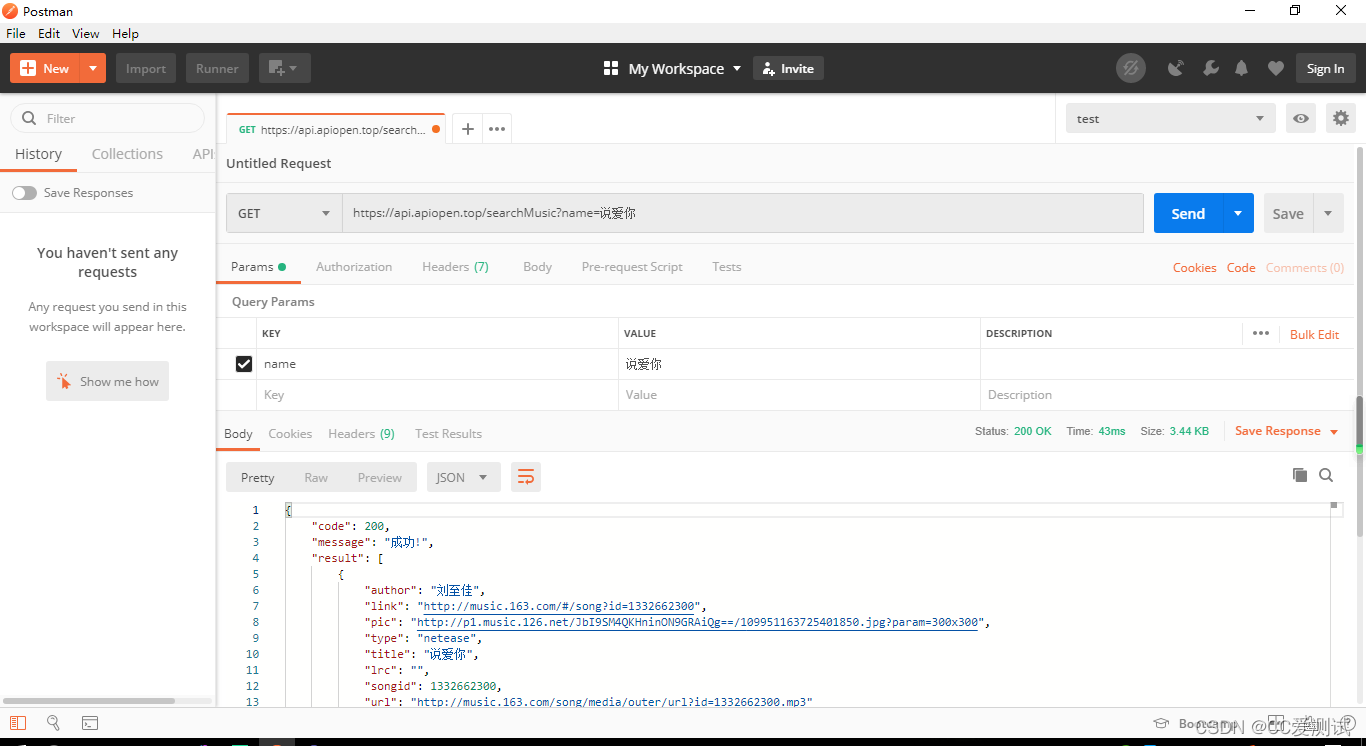Click Sign In
The image size is (1366, 746).
point(1325,68)
